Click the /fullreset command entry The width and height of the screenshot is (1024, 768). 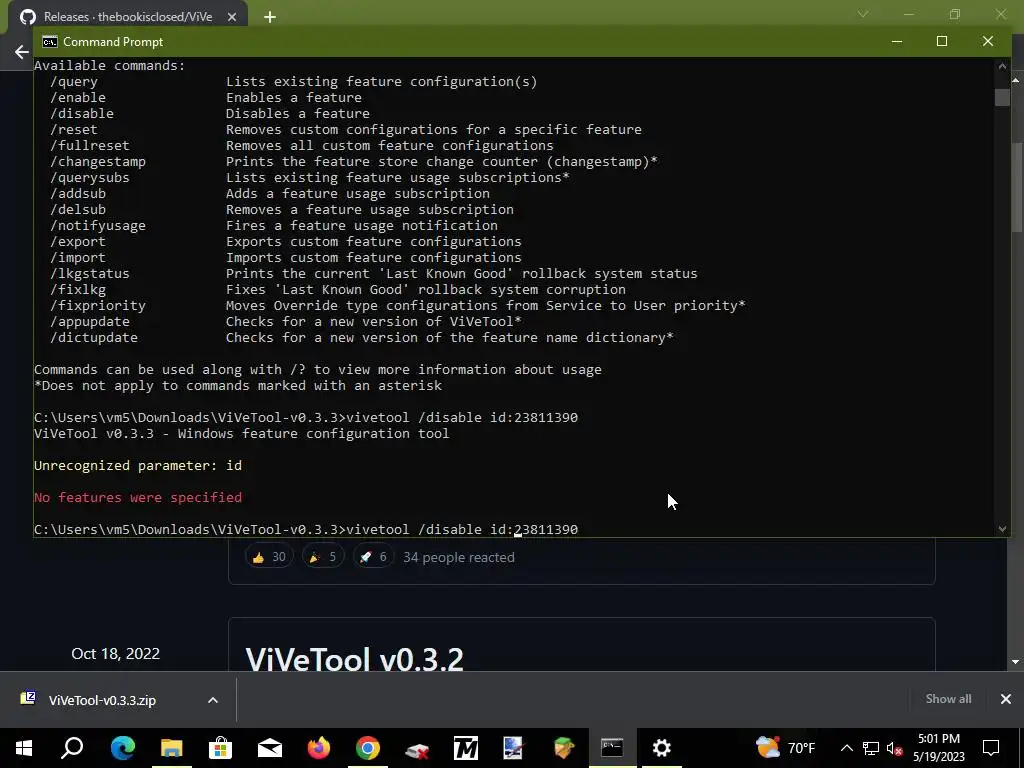click(90, 146)
